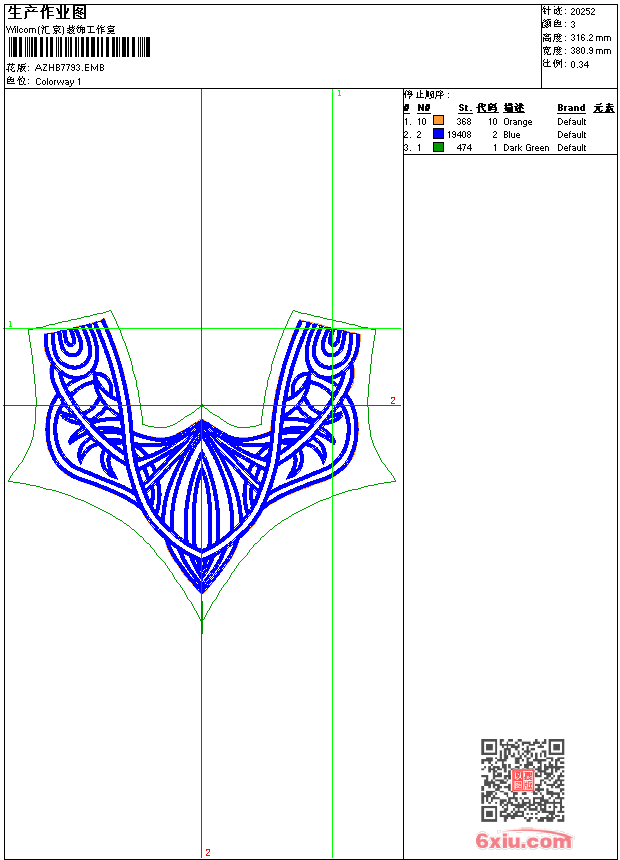Select the title 生产作业图

click(x=47, y=12)
